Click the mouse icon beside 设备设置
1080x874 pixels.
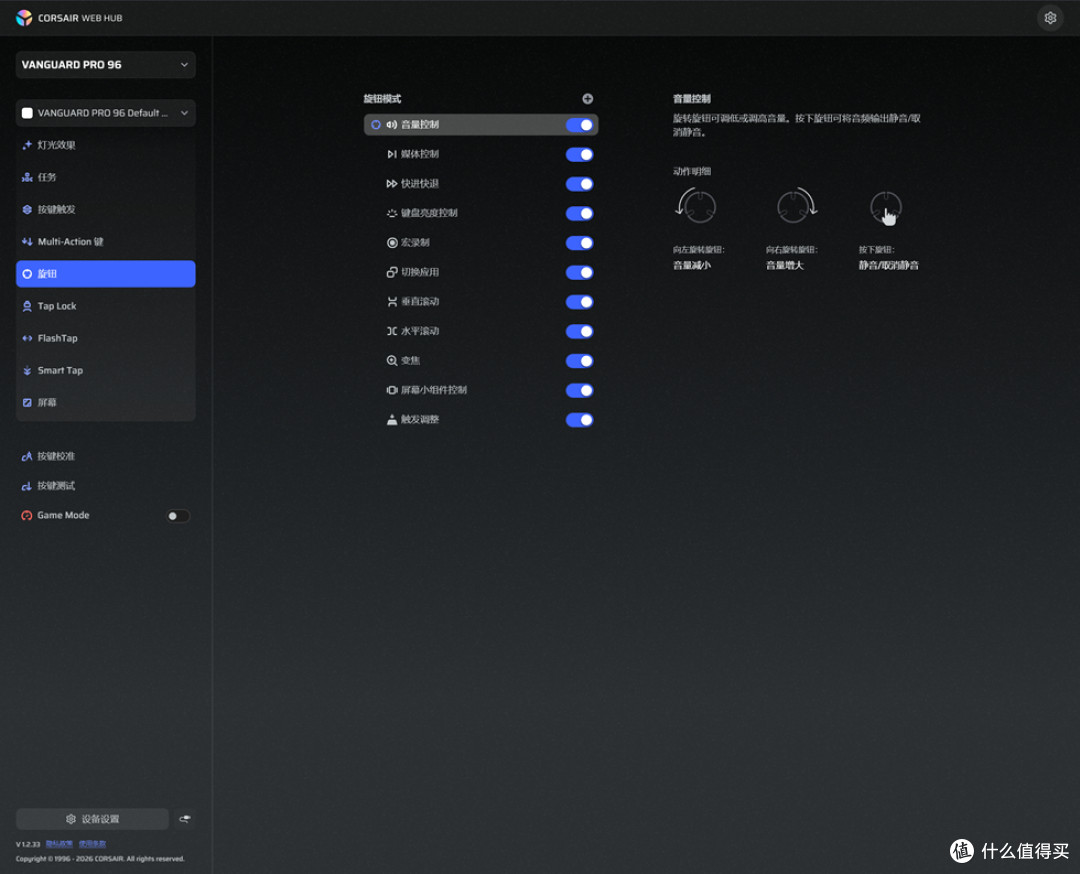point(185,819)
